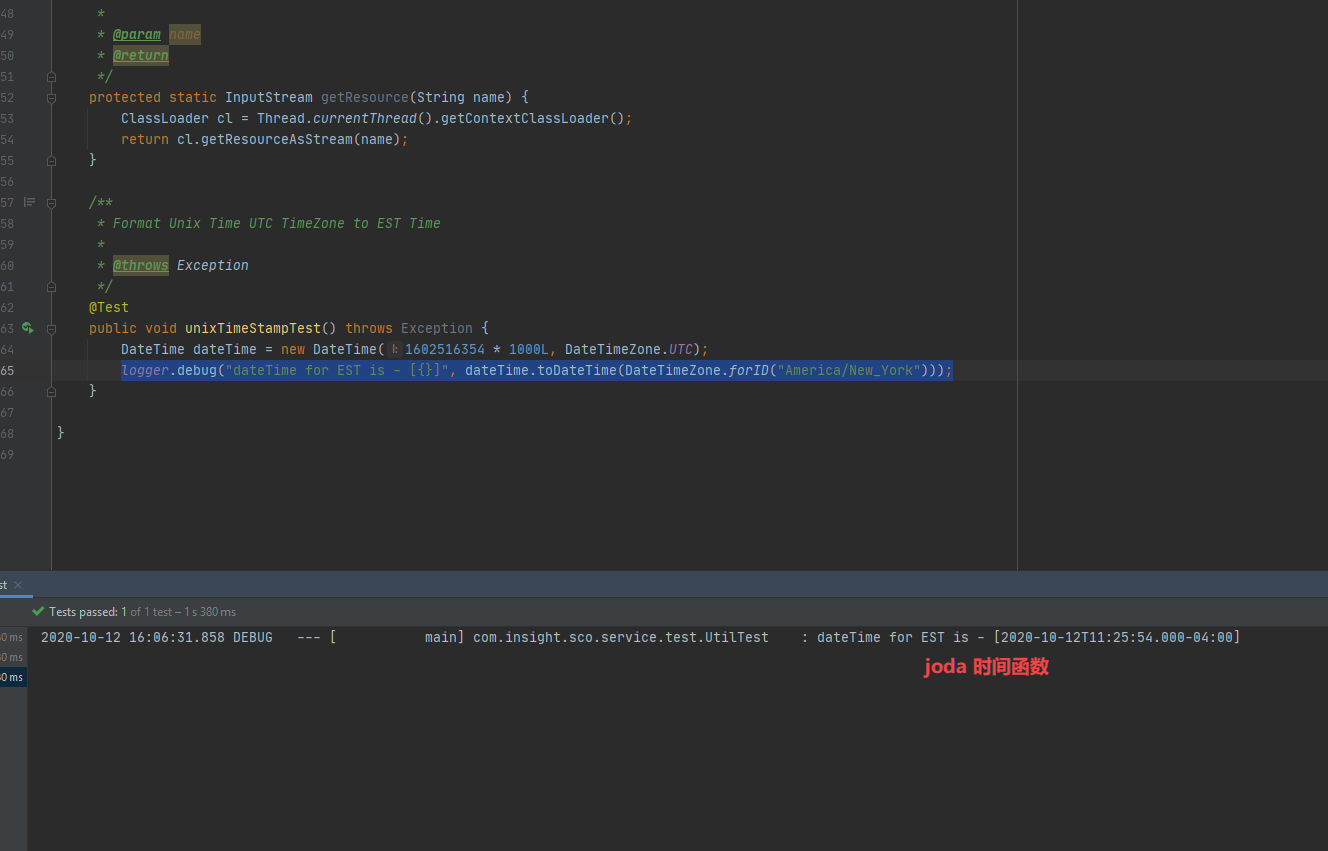Viewport: 1328px width, 851px height.
Task: Click 'DateTimeZone.UTC' on line 64
Action: [x=629, y=349]
